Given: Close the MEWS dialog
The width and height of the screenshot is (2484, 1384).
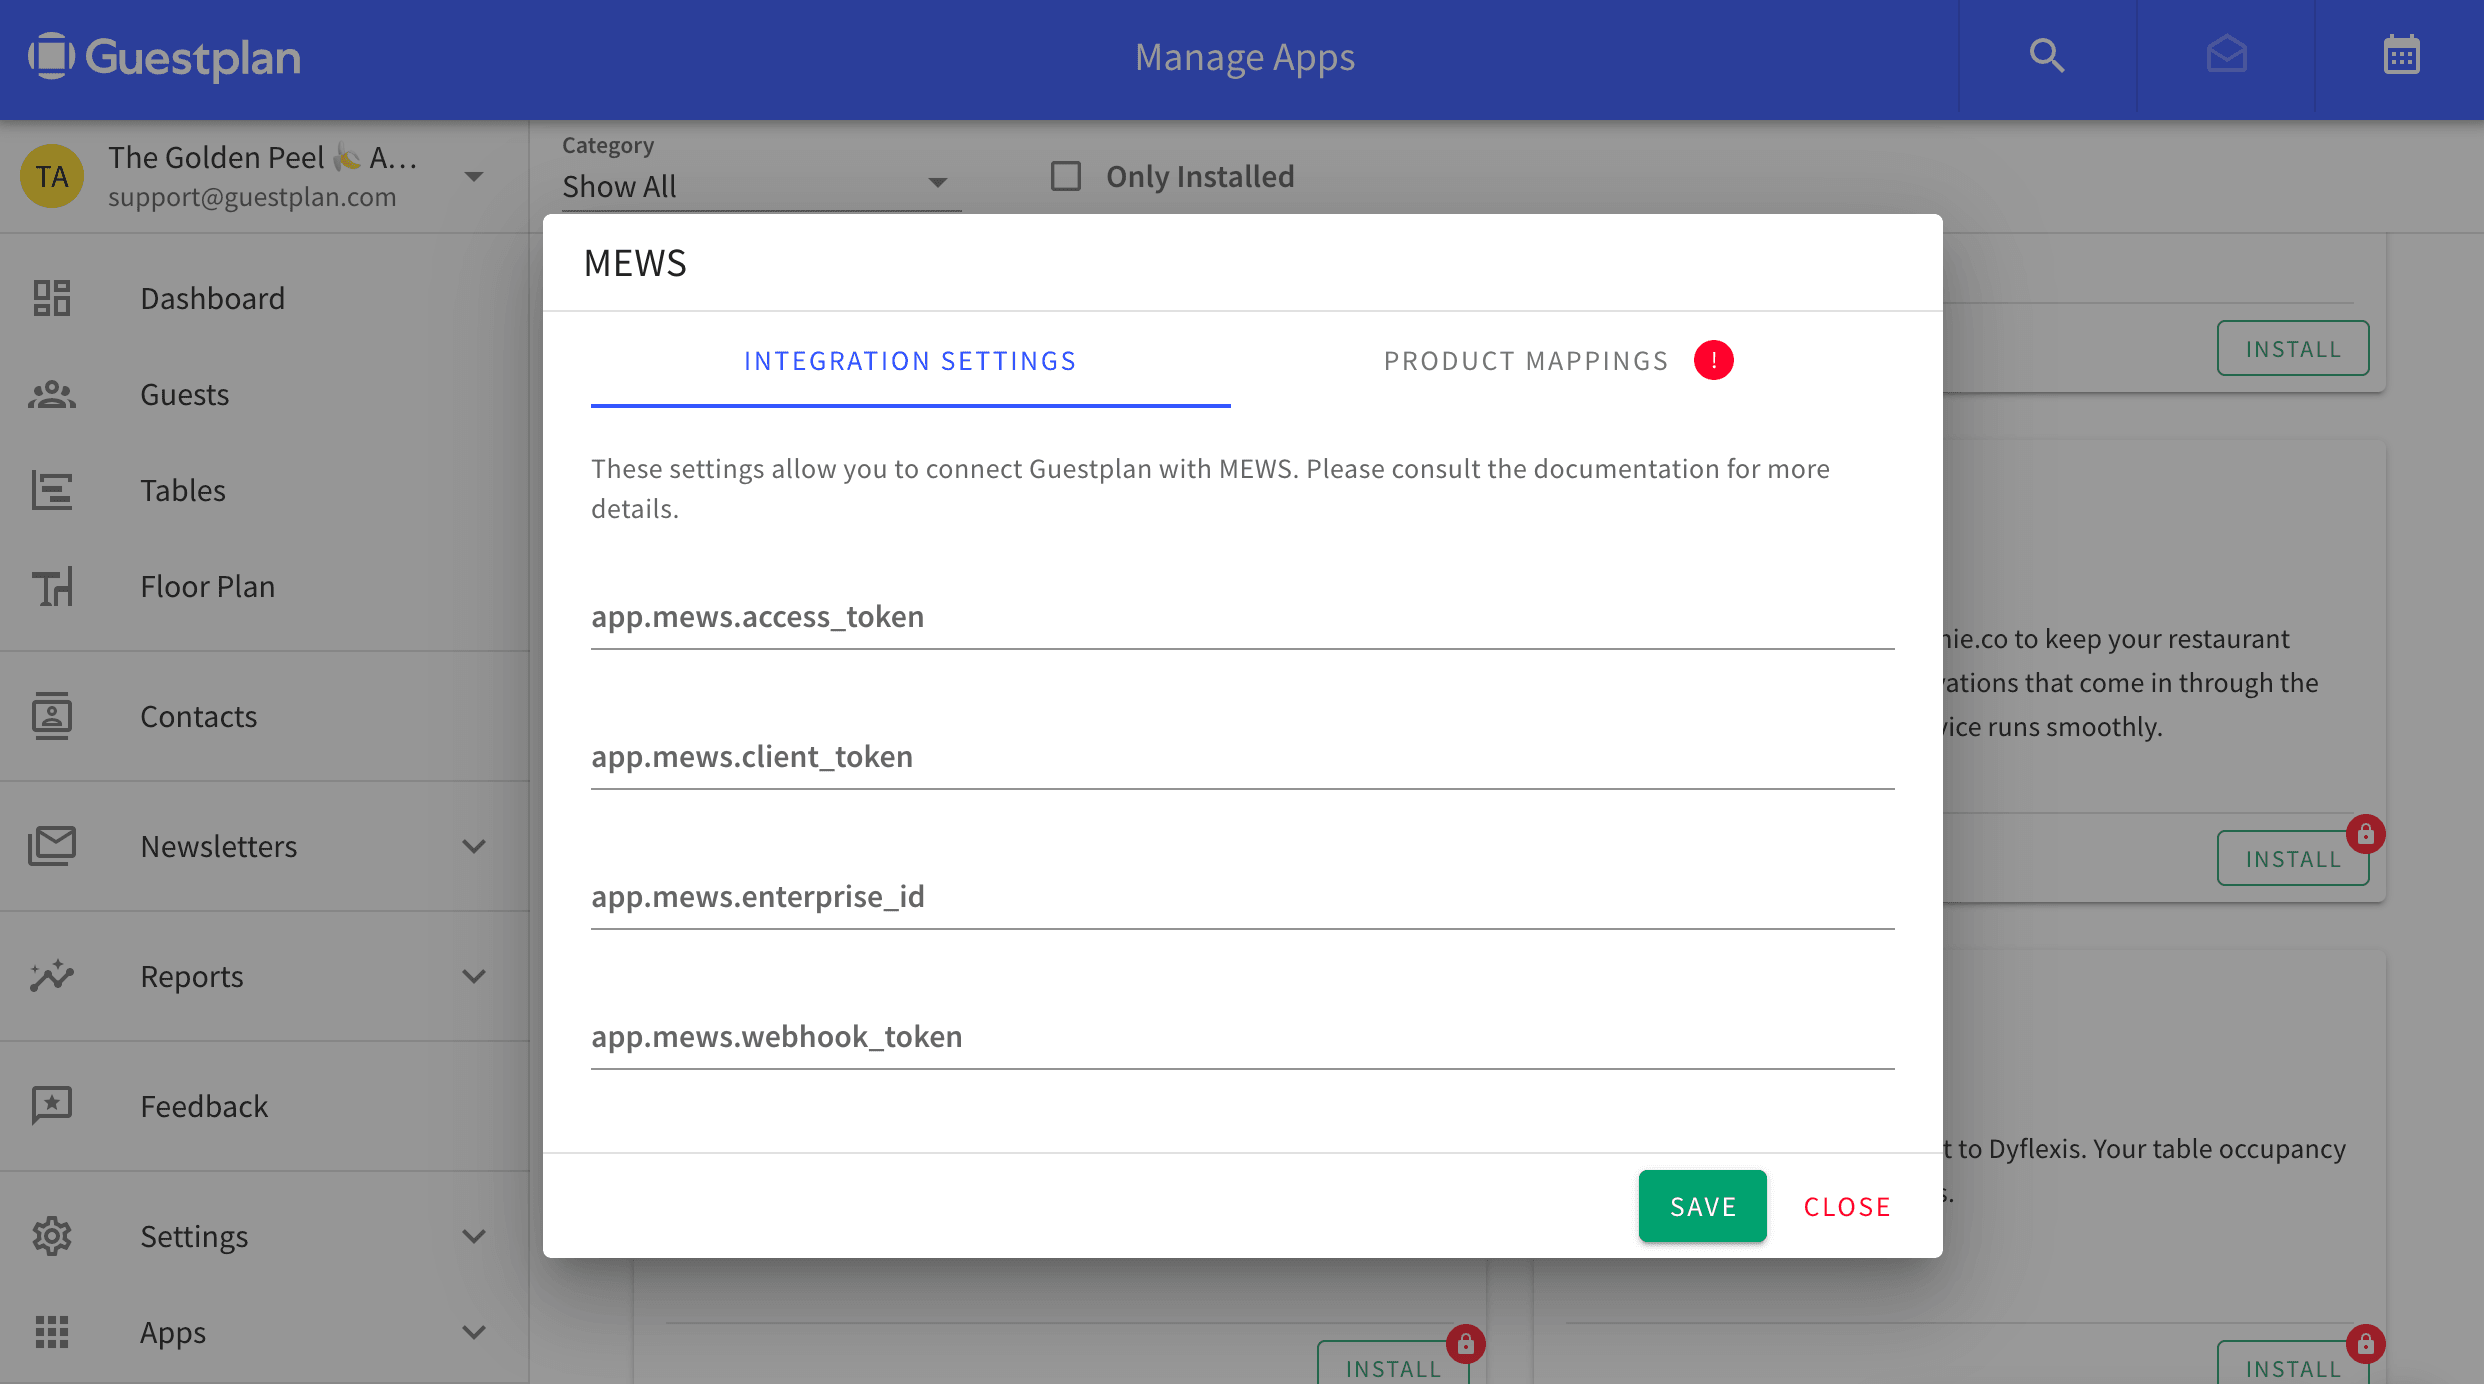Looking at the screenshot, I should tap(1847, 1206).
